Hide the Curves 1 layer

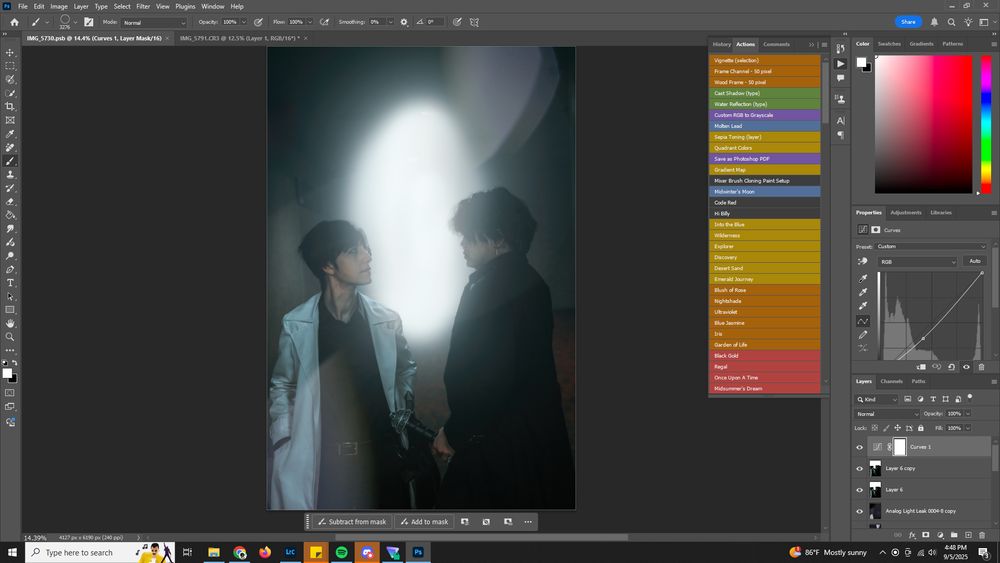click(x=860, y=447)
